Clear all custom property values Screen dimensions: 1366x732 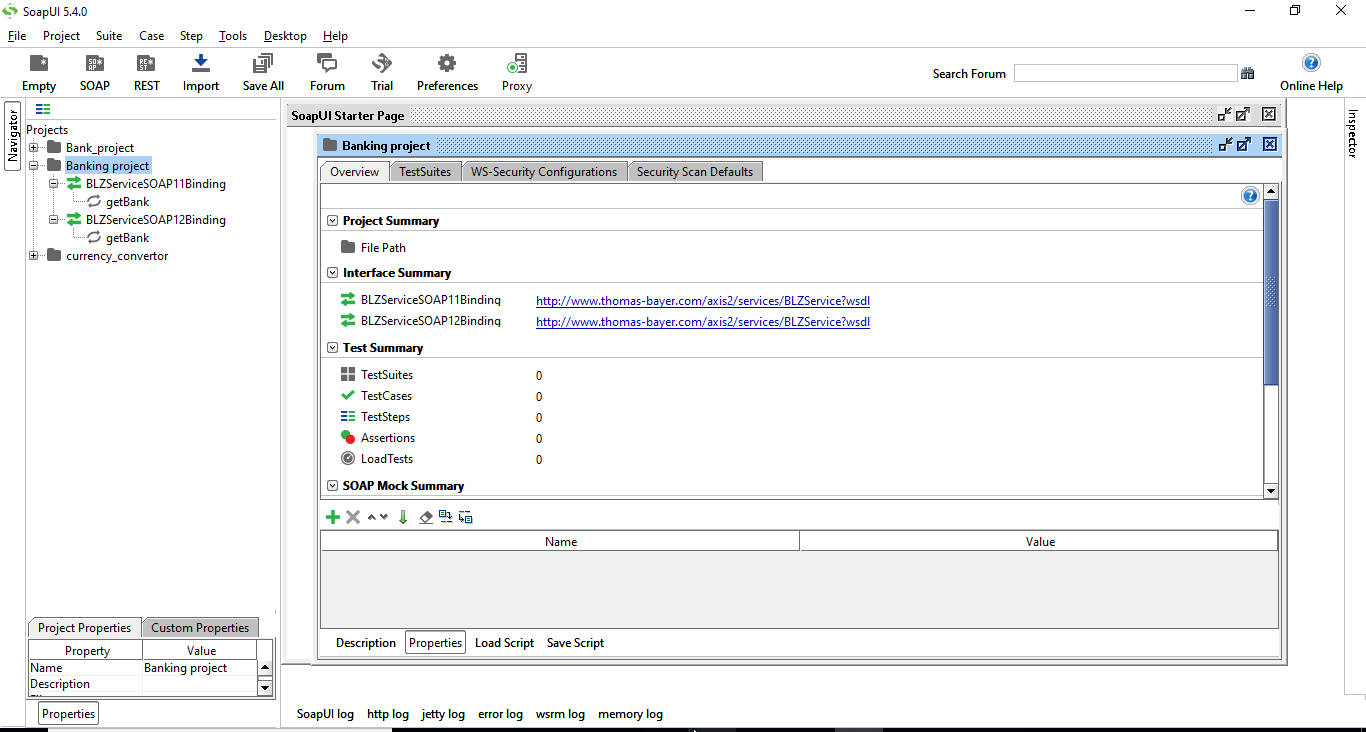pos(425,517)
